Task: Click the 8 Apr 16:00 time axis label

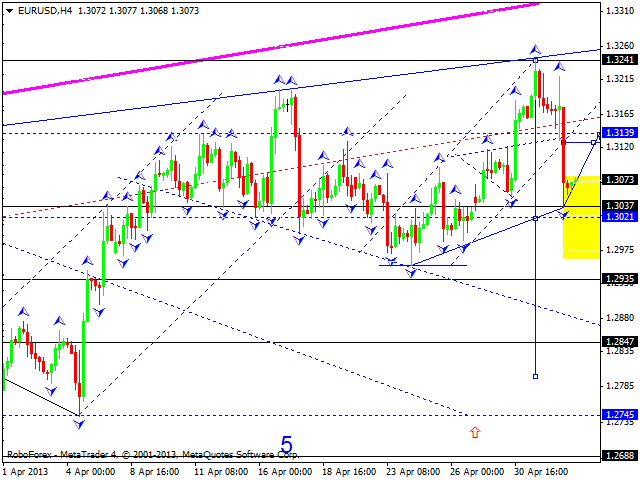Action: point(154,472)
